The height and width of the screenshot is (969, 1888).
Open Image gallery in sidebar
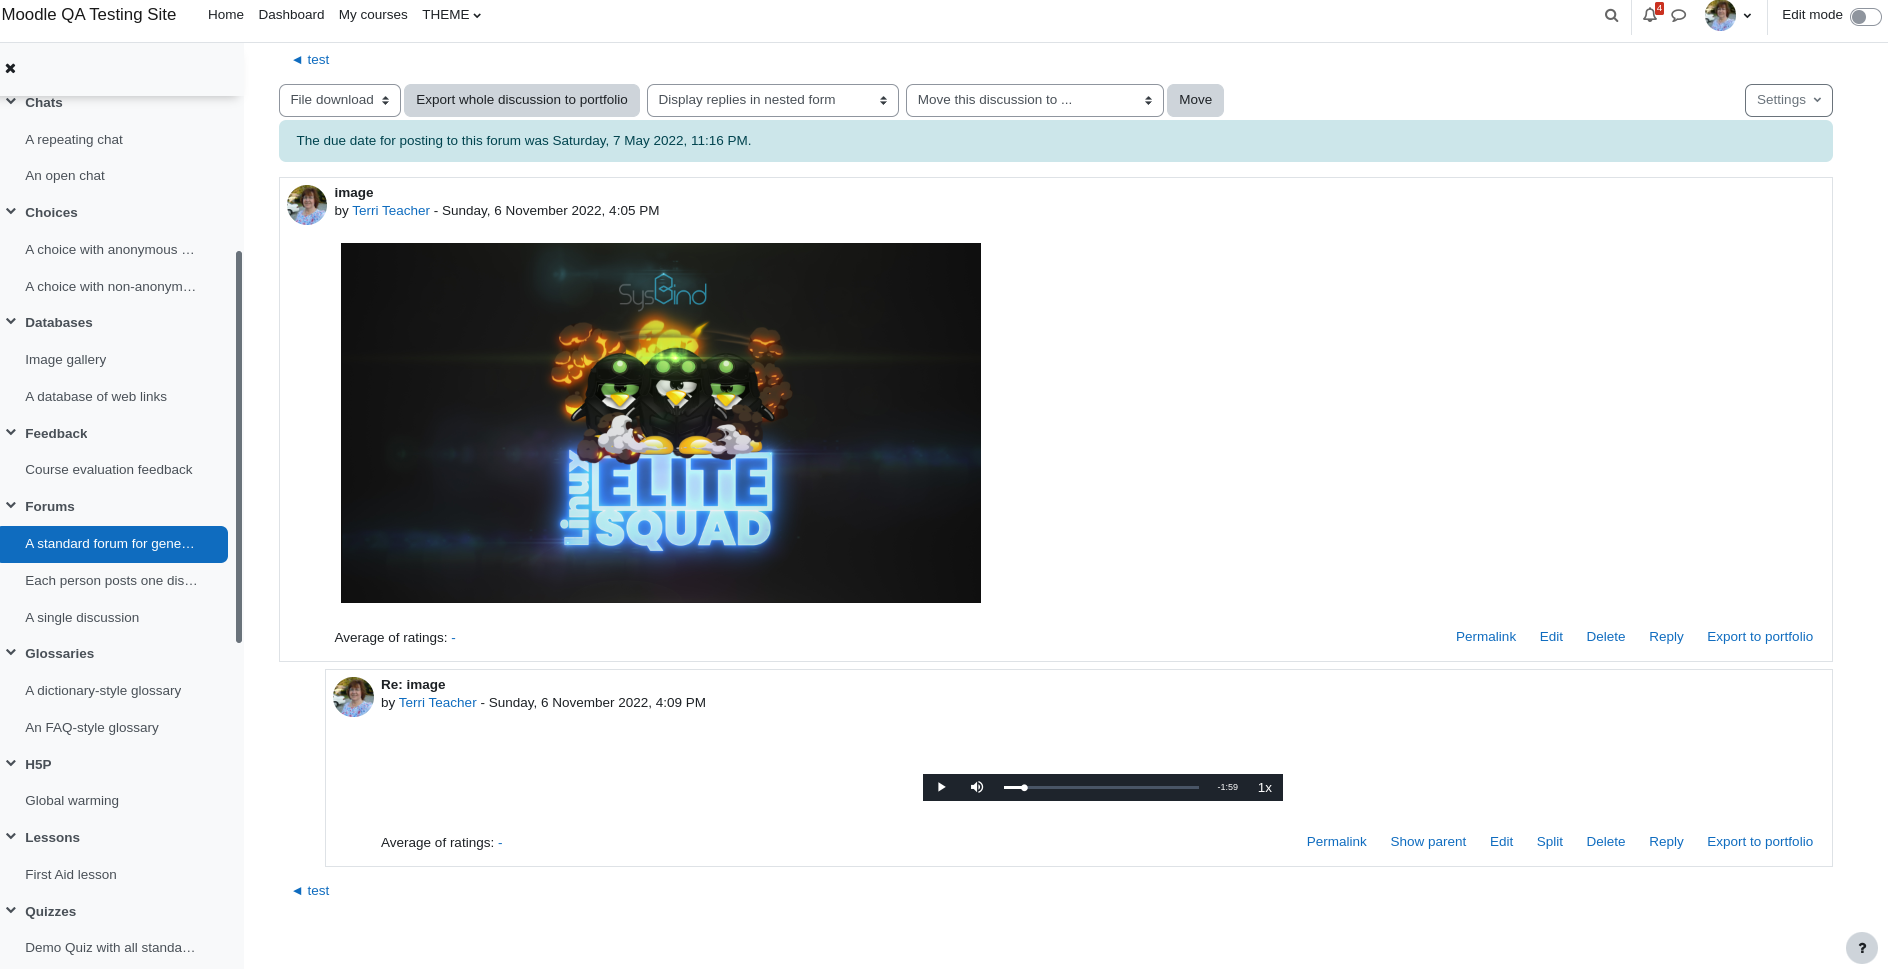click(x=65, y=360)
